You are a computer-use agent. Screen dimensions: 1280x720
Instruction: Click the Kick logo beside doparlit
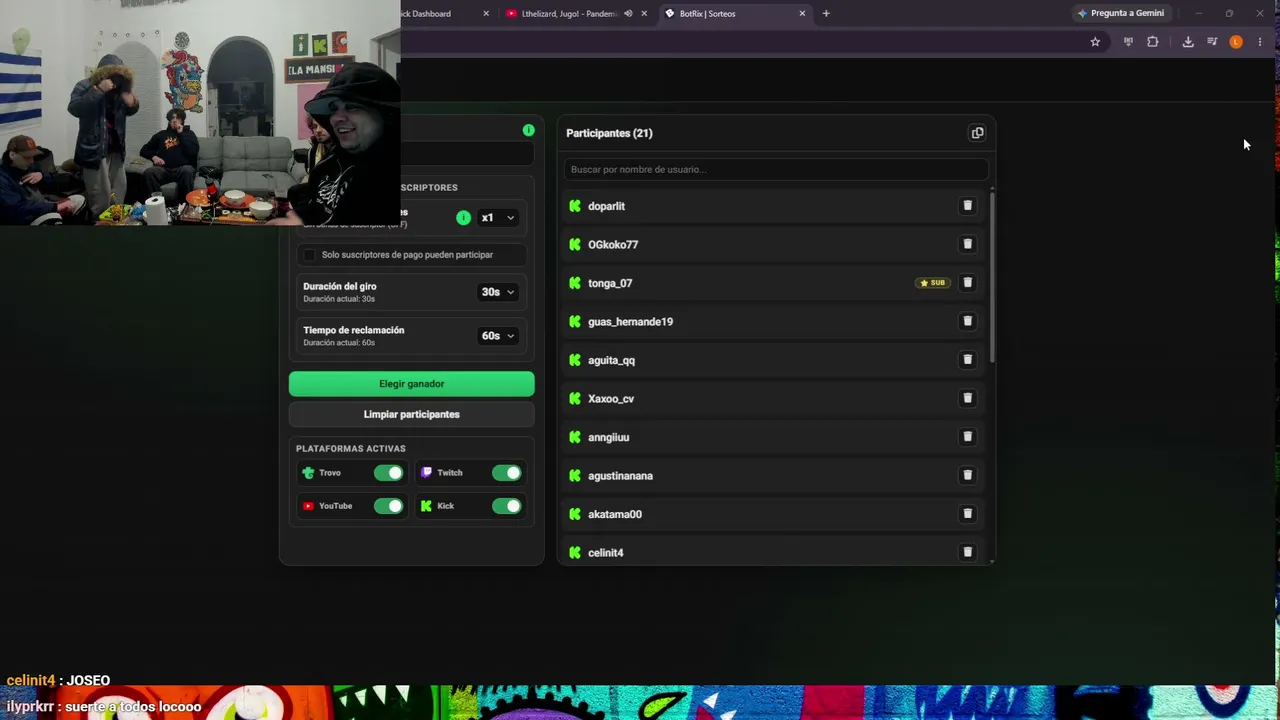575,206
